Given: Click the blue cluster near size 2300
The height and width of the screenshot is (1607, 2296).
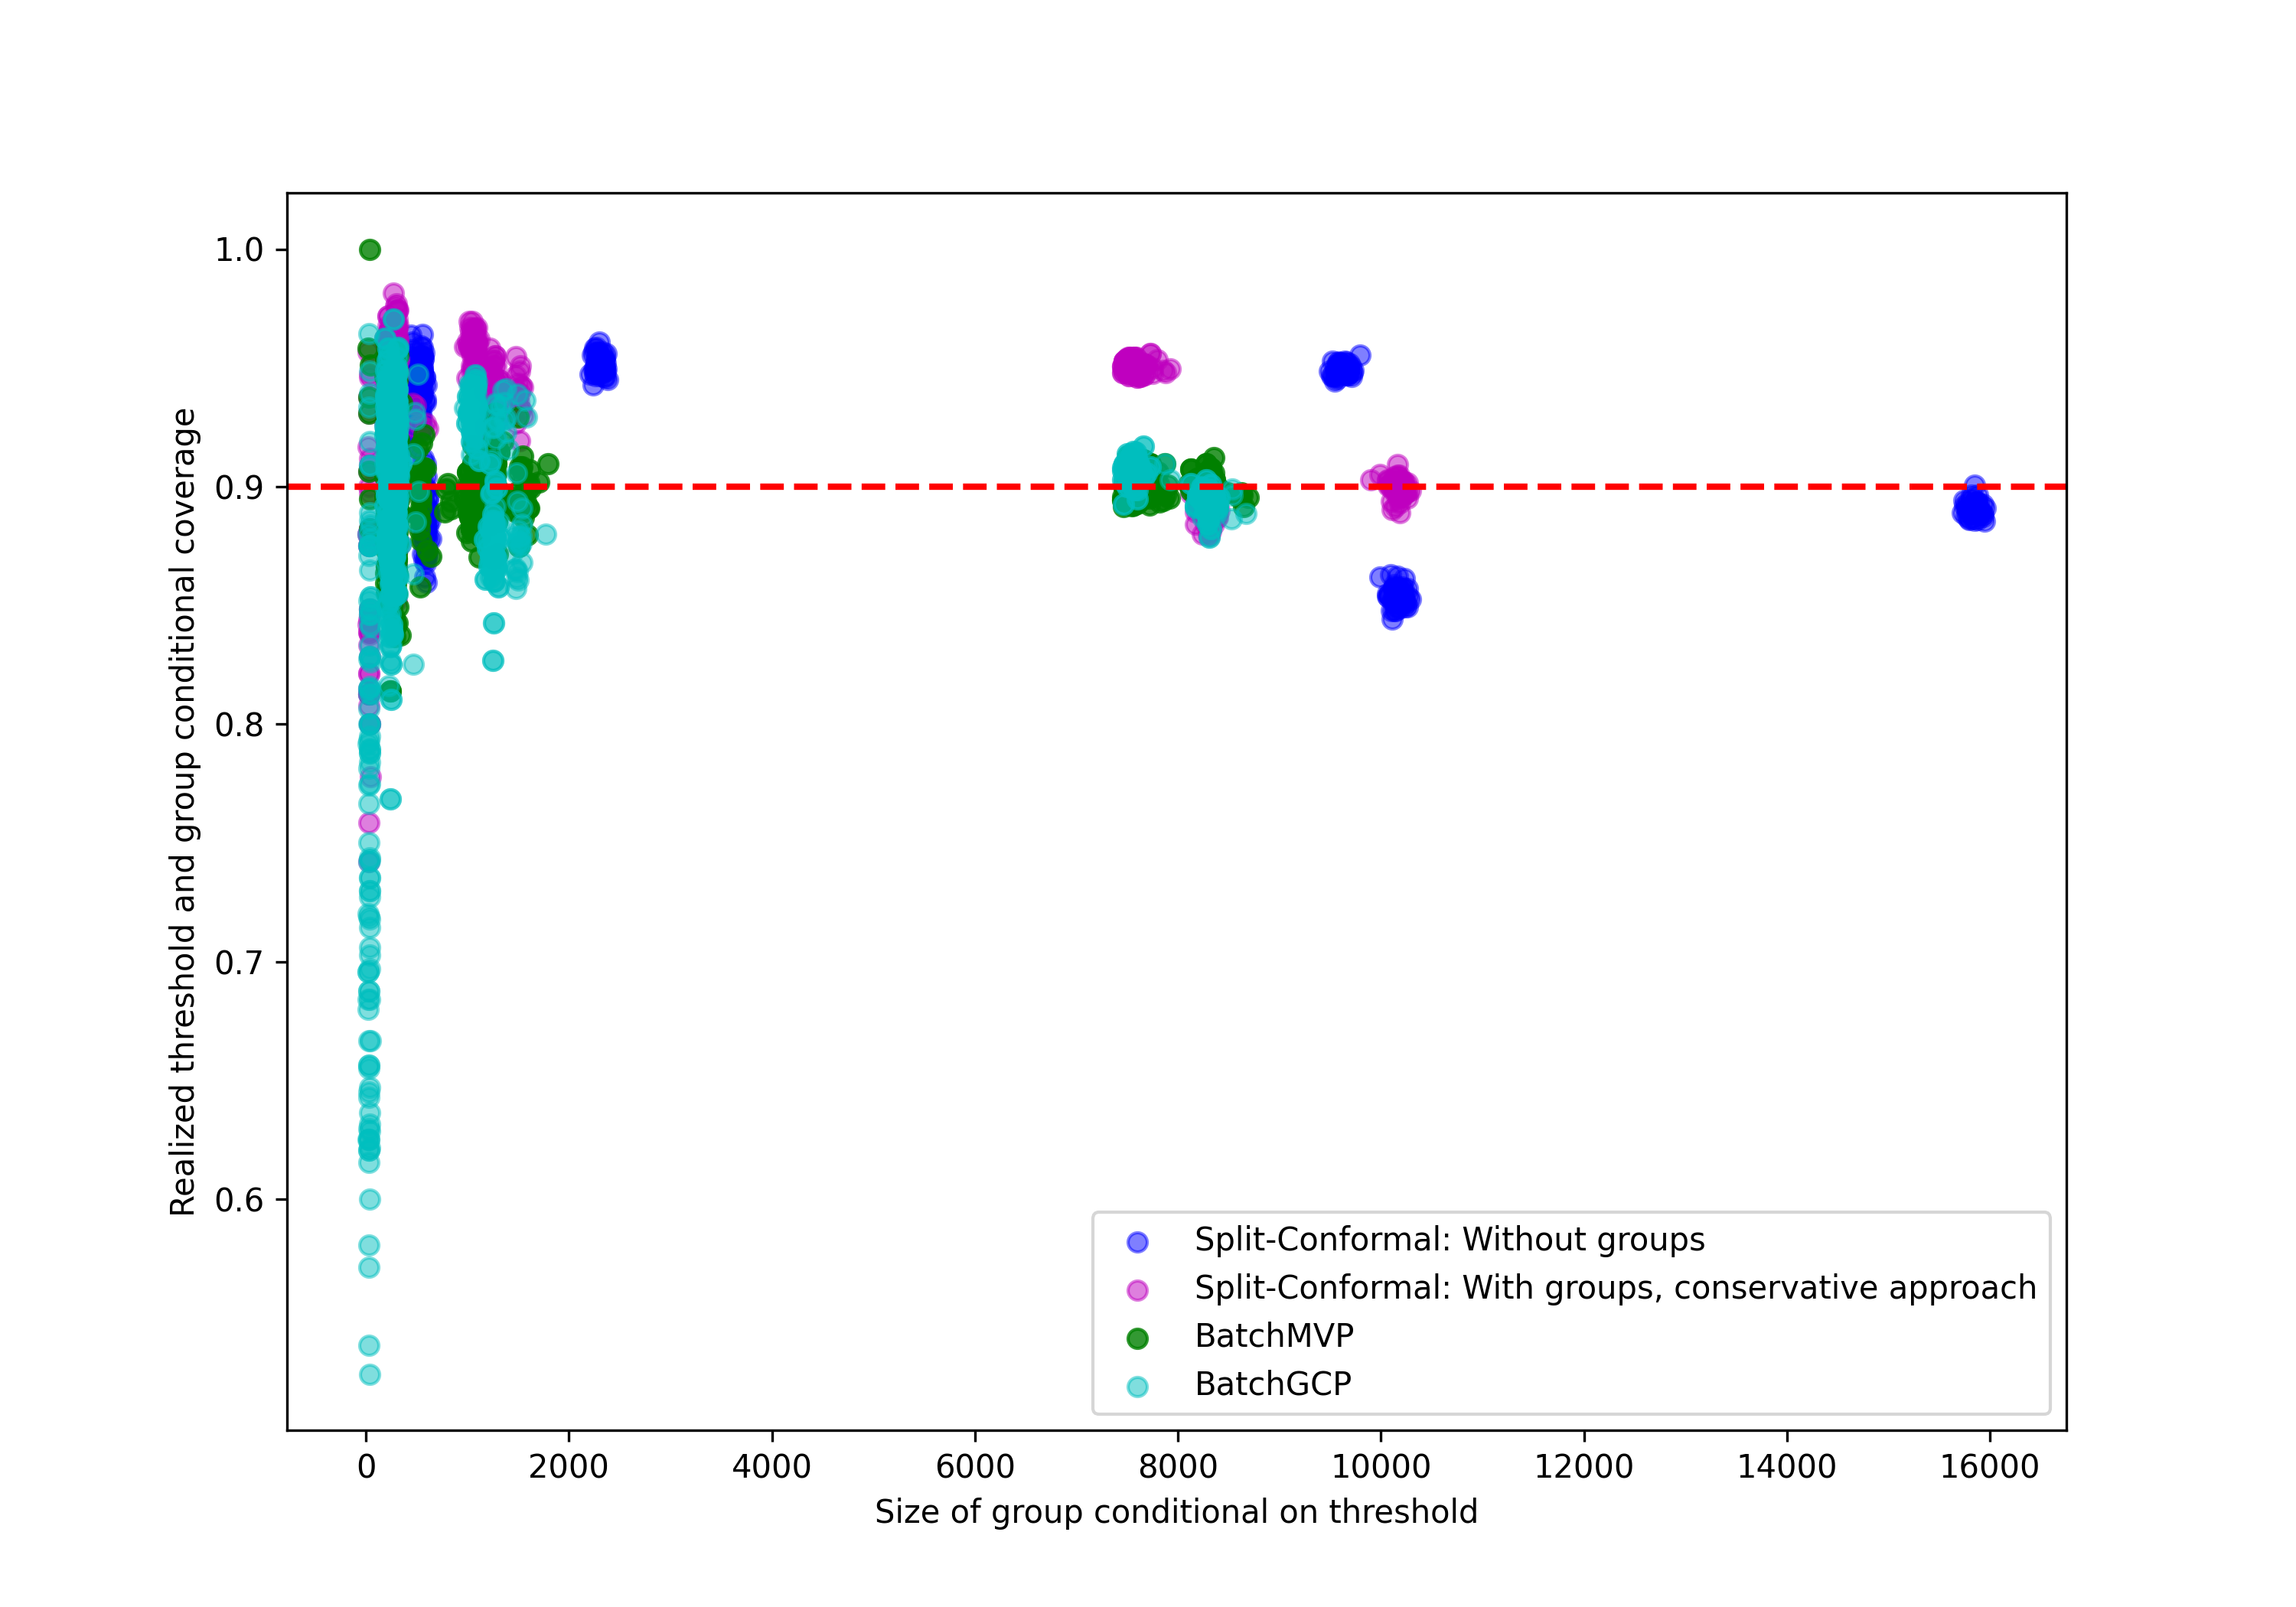Looking at the screenshot, I should (599, 364).
